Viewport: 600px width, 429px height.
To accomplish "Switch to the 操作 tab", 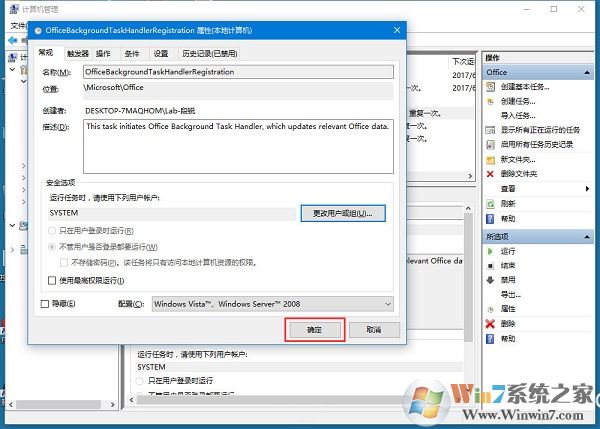I will 103,54.
